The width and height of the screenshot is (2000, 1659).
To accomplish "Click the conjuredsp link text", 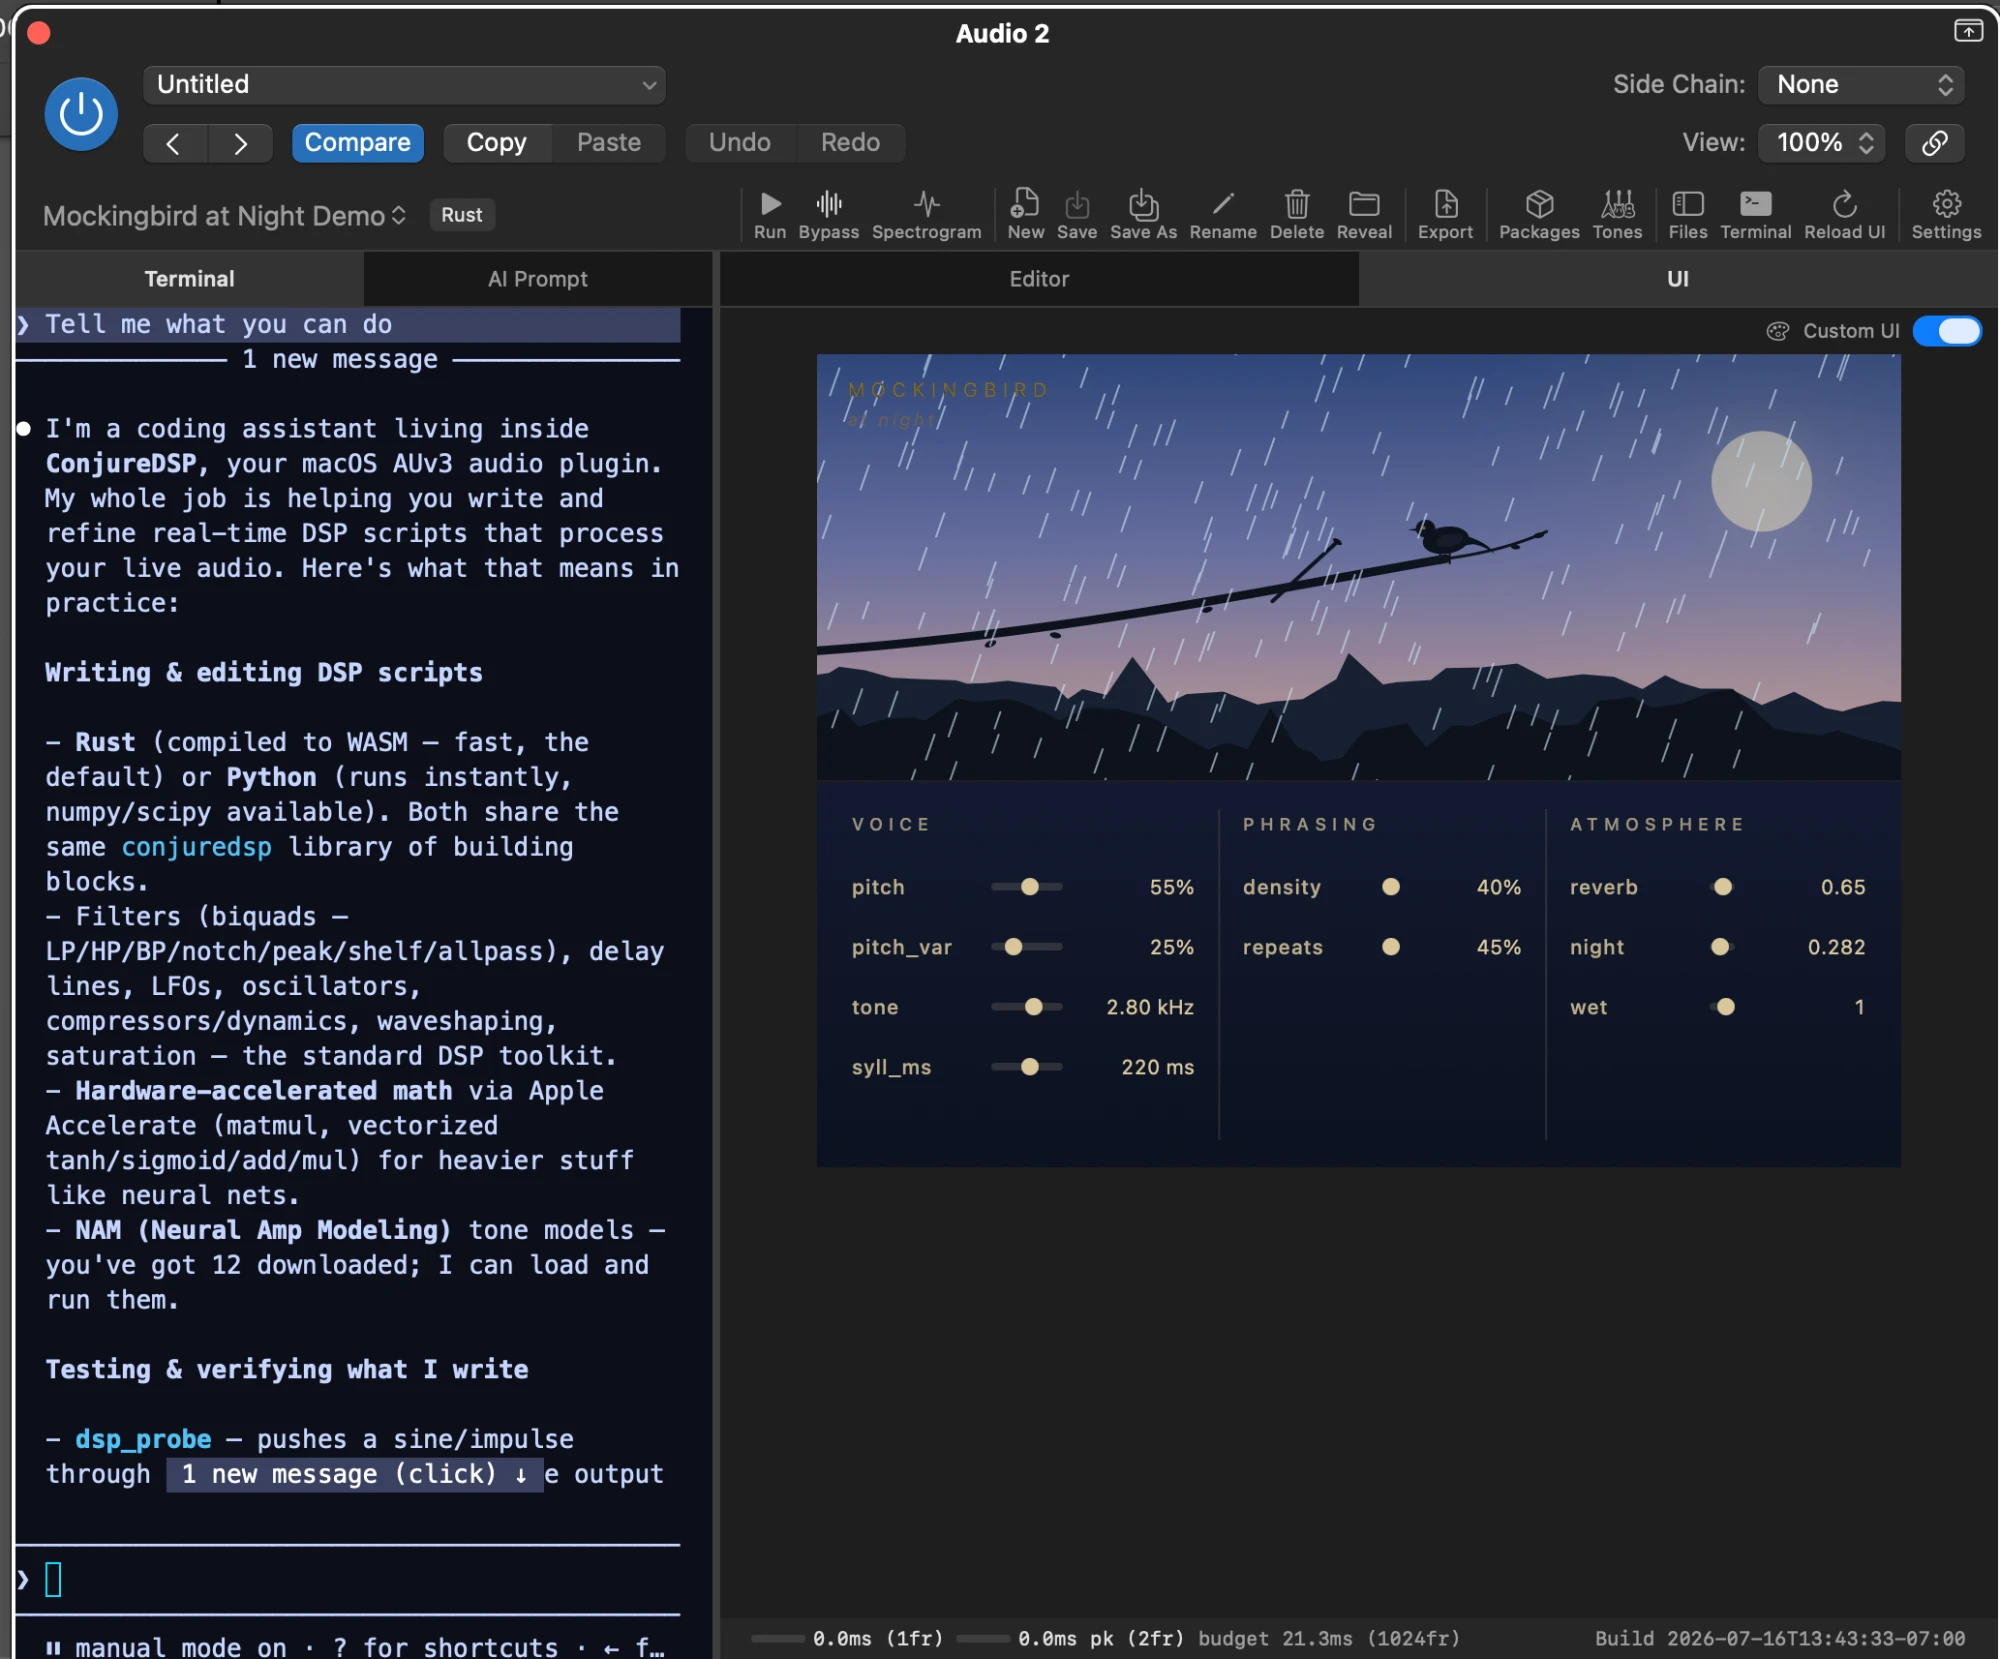I will pos(196,848).
